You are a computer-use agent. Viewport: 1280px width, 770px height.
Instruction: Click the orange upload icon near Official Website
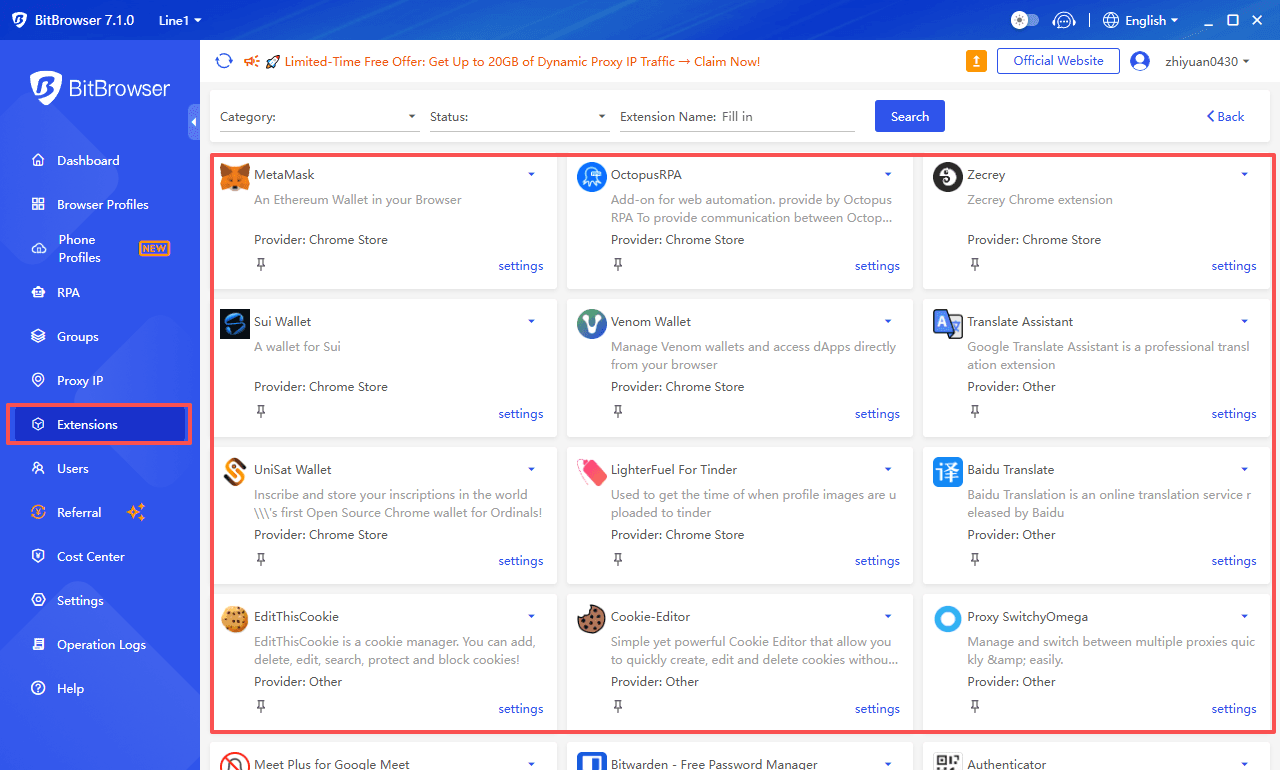point(976,61)
